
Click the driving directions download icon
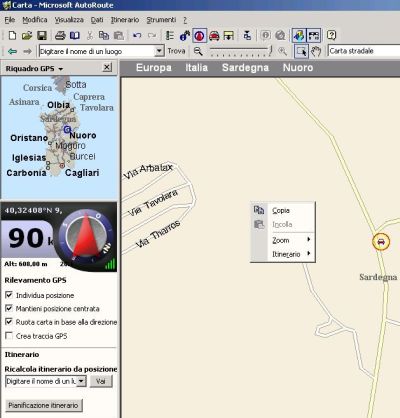point(229,35)
